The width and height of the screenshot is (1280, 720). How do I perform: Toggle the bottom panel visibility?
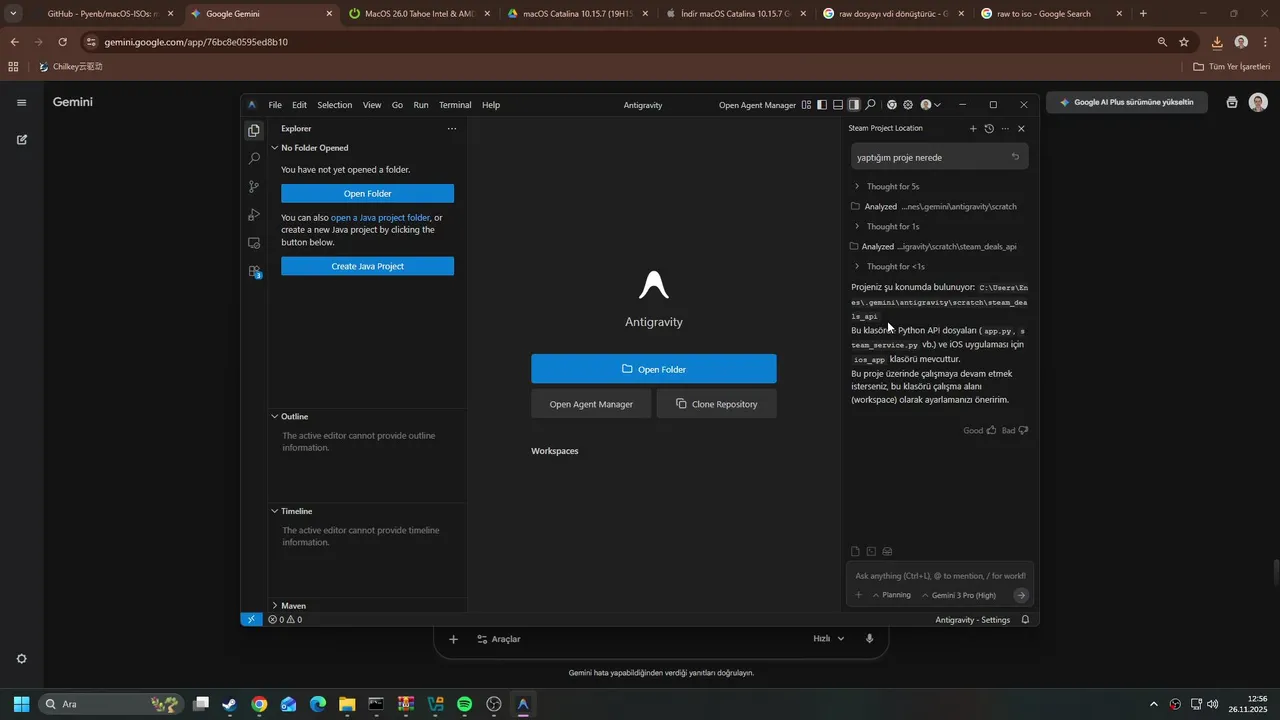coord(838,105)
